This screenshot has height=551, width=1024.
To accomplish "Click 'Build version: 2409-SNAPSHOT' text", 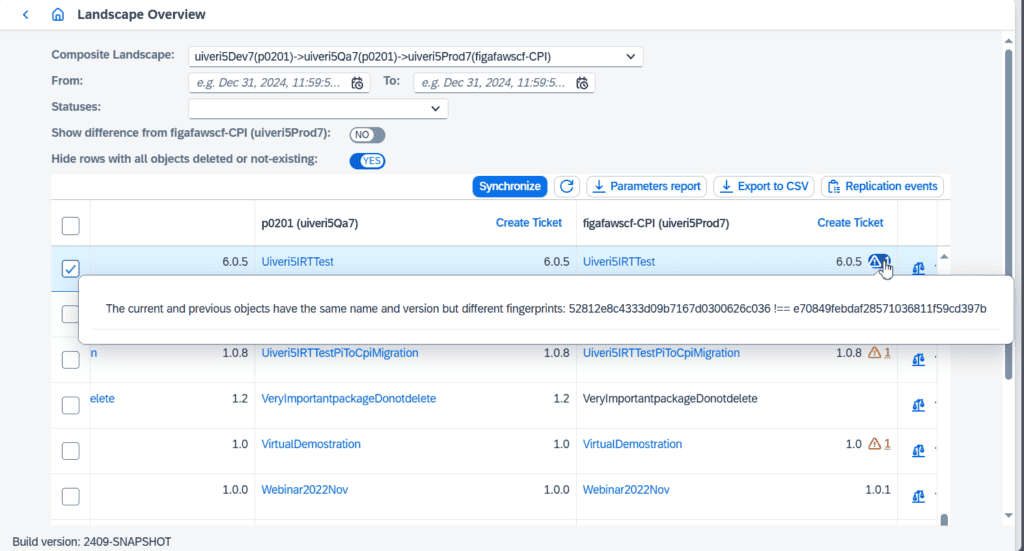I will click(91, 542).
